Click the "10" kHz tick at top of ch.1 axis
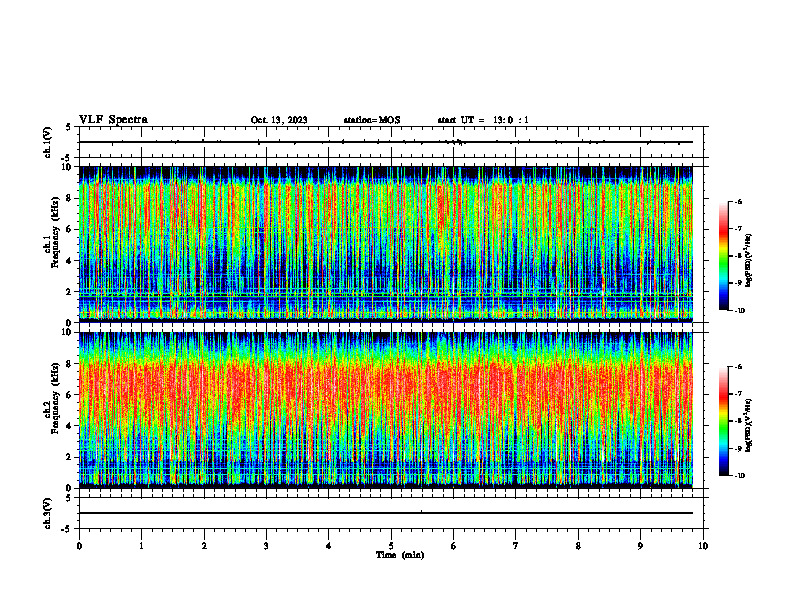792x612 pixels. point(68,167)
